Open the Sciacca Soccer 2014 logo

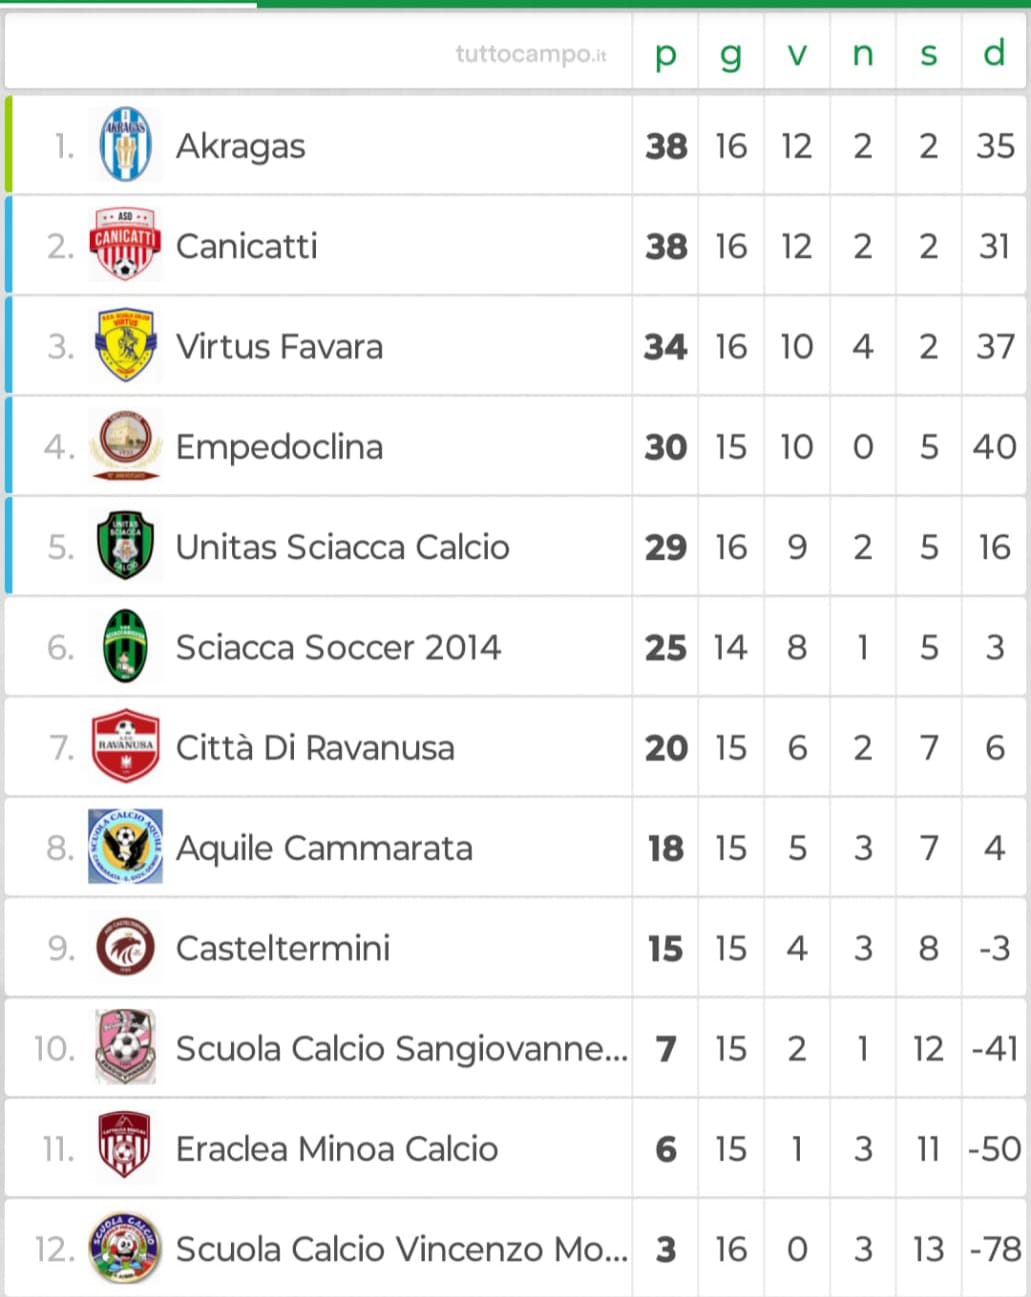point(125,646)
